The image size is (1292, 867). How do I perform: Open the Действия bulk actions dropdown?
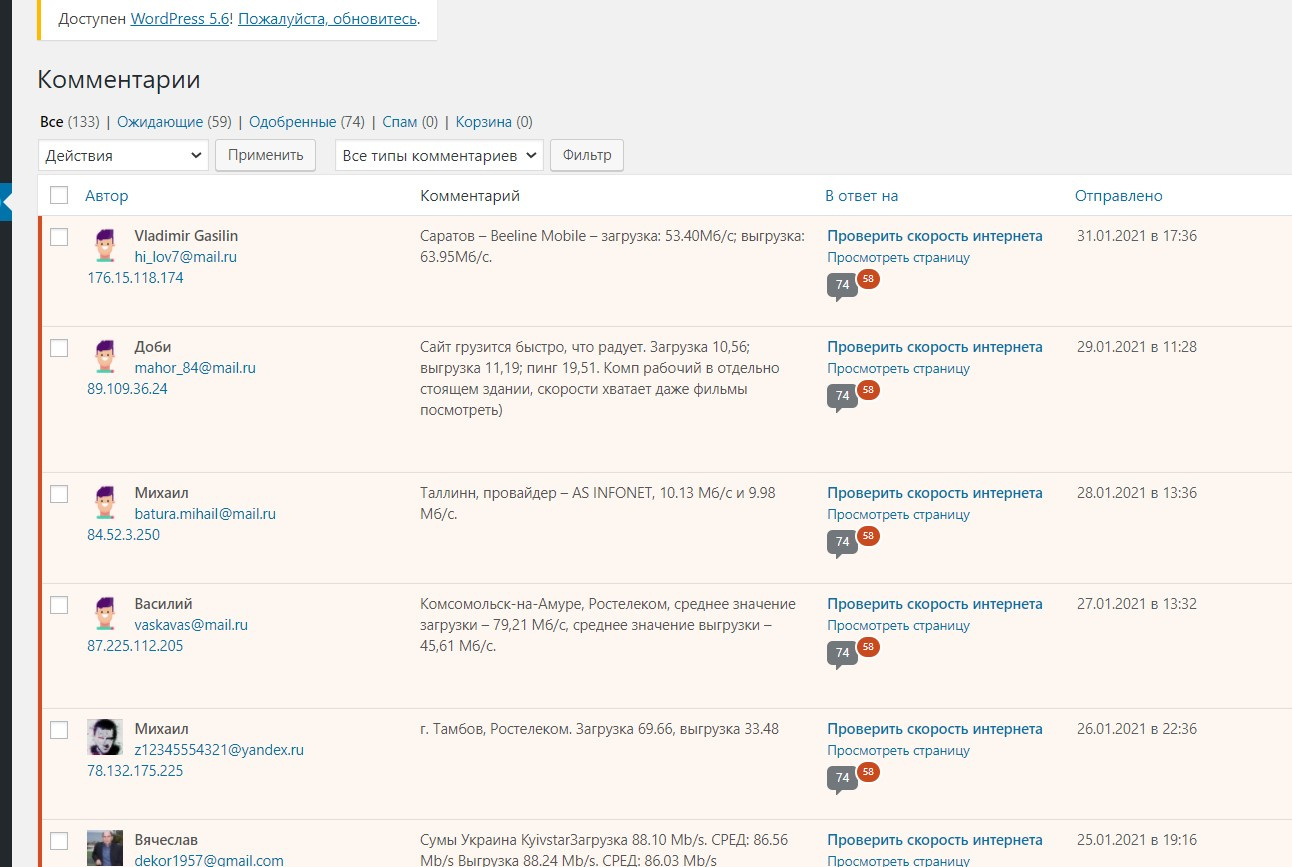coord(123,156)
